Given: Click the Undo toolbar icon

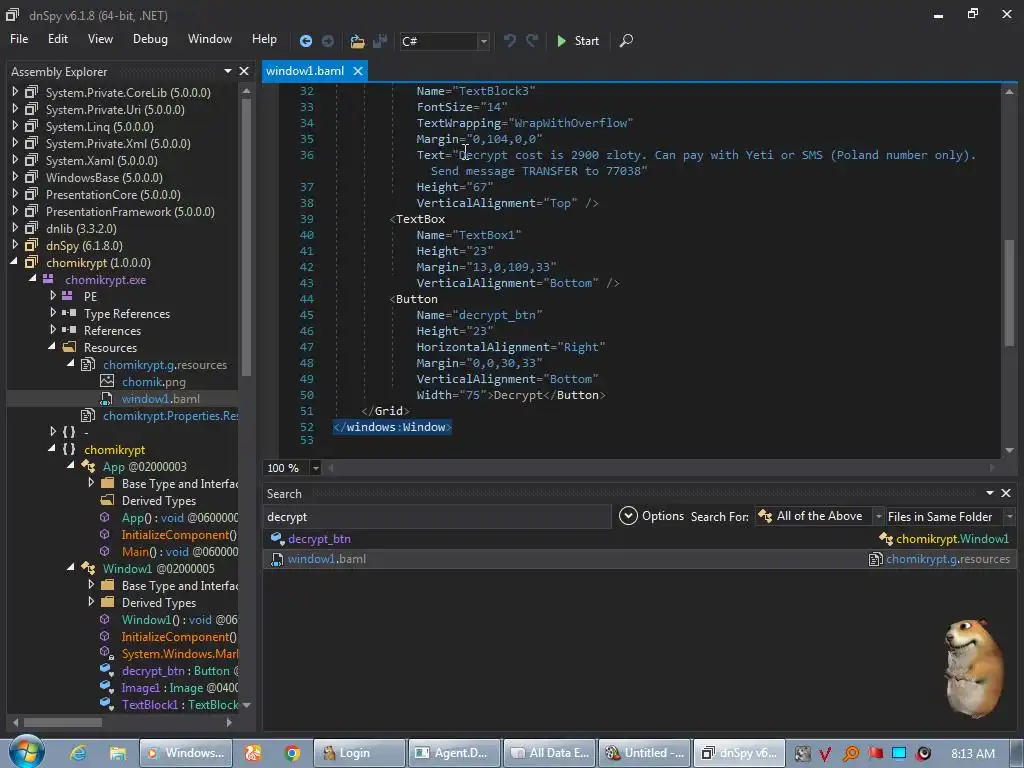Looking at the screenshot, I should click(x=510, y=41).
